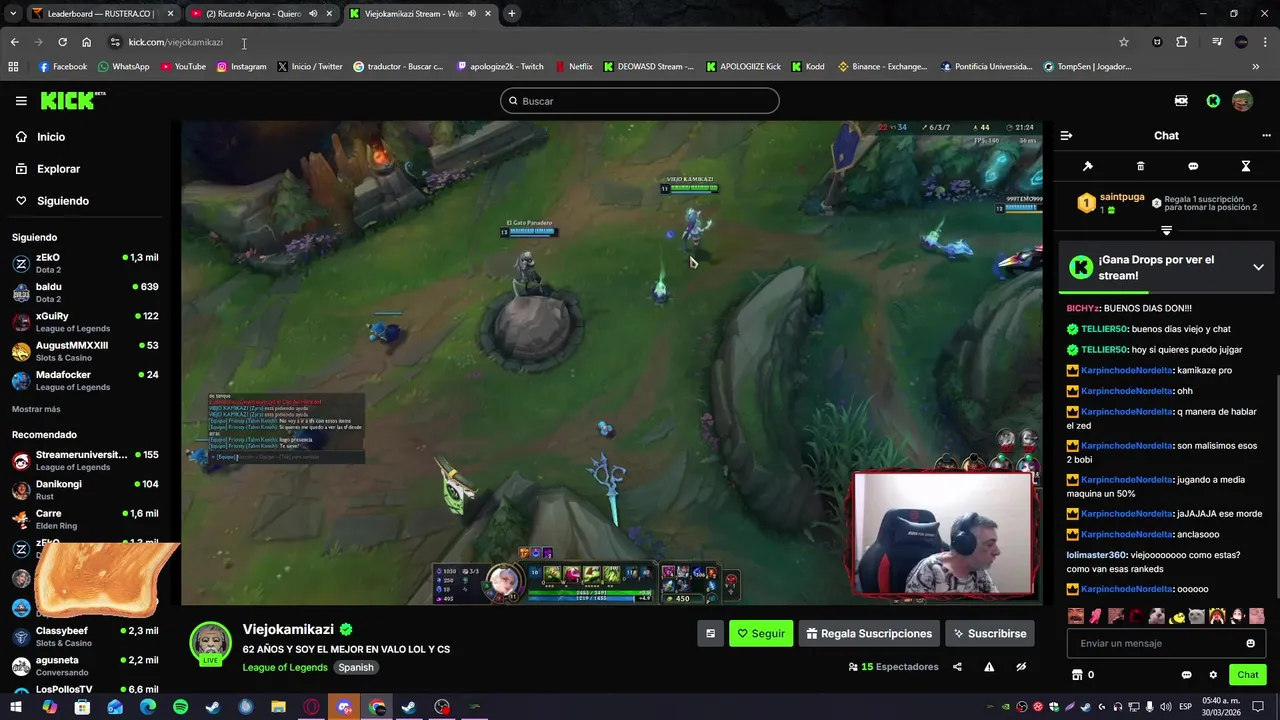
Task: Click KarpinchodeNordelta username saying kamikaze pro
Action: point(1126,370)
